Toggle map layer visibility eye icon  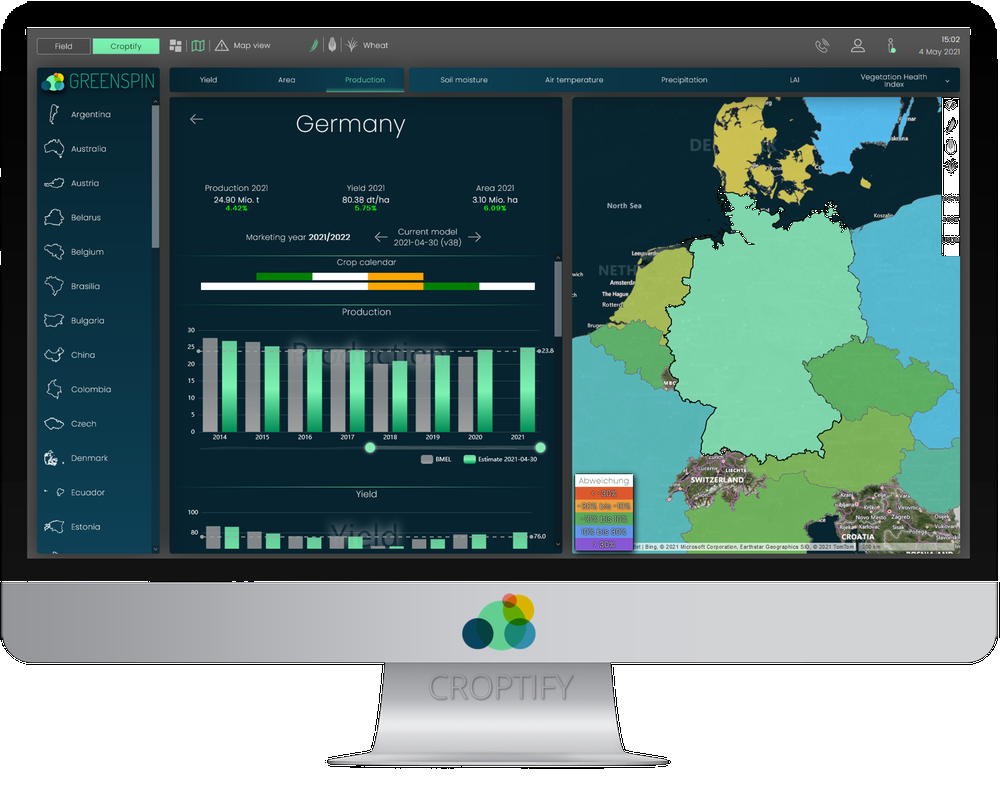950,104
